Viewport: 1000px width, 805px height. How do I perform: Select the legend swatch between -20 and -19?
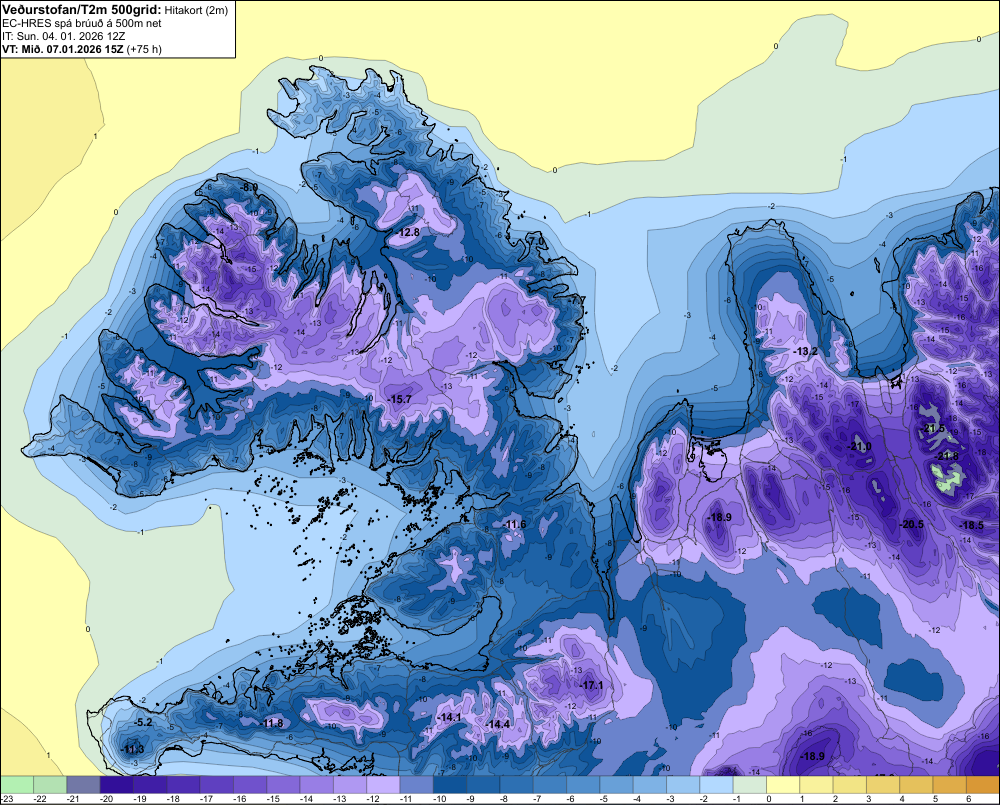(x=117, y=785)
